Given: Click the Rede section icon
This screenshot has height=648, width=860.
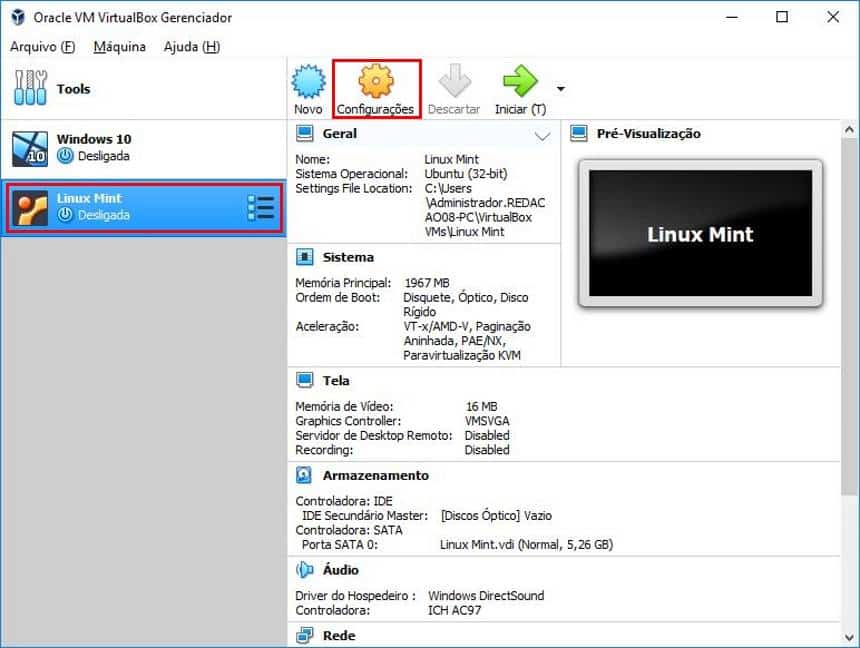Looking at the screenshot, I should (303, 635).
